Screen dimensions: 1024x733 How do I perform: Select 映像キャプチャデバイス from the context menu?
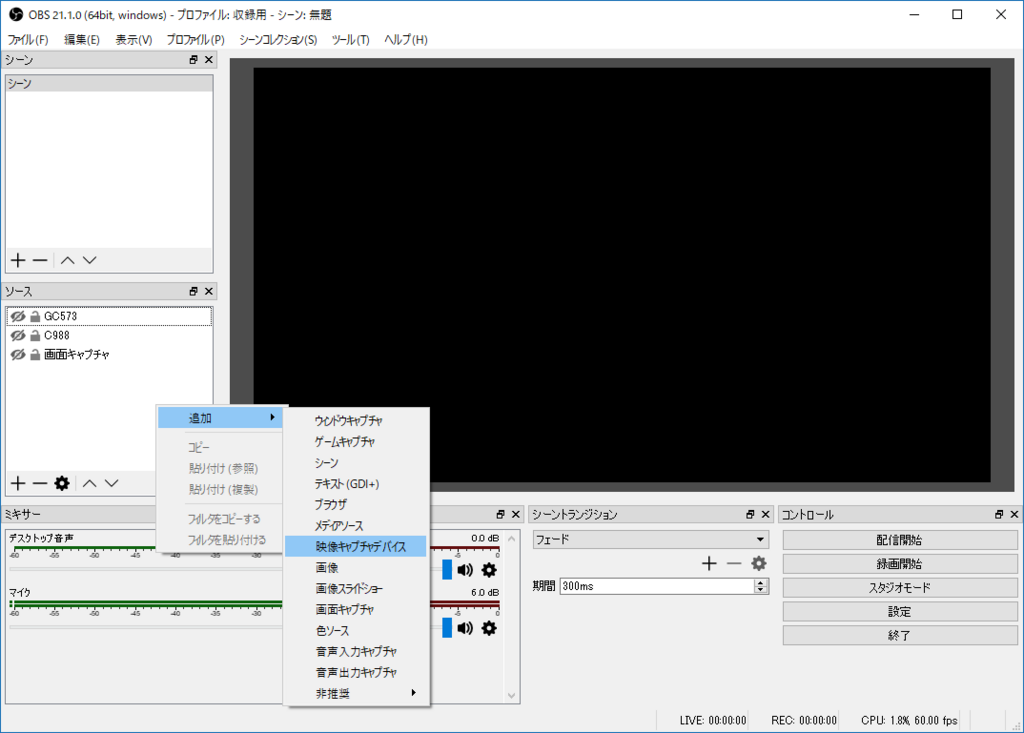pos(356,544)
